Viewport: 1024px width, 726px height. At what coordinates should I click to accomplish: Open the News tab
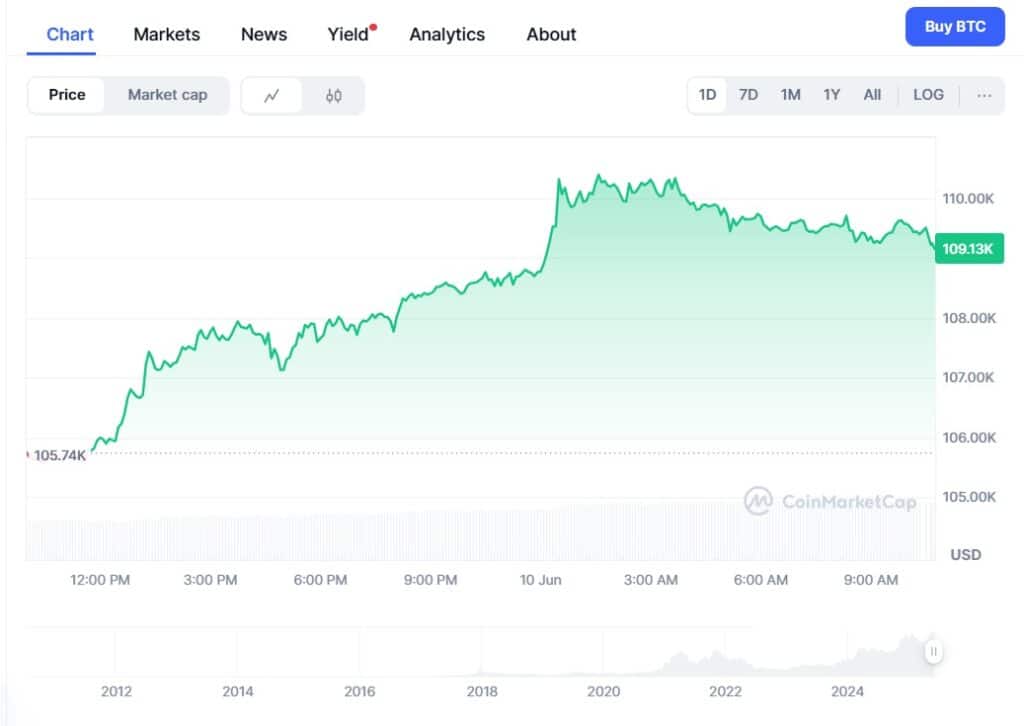264,34
